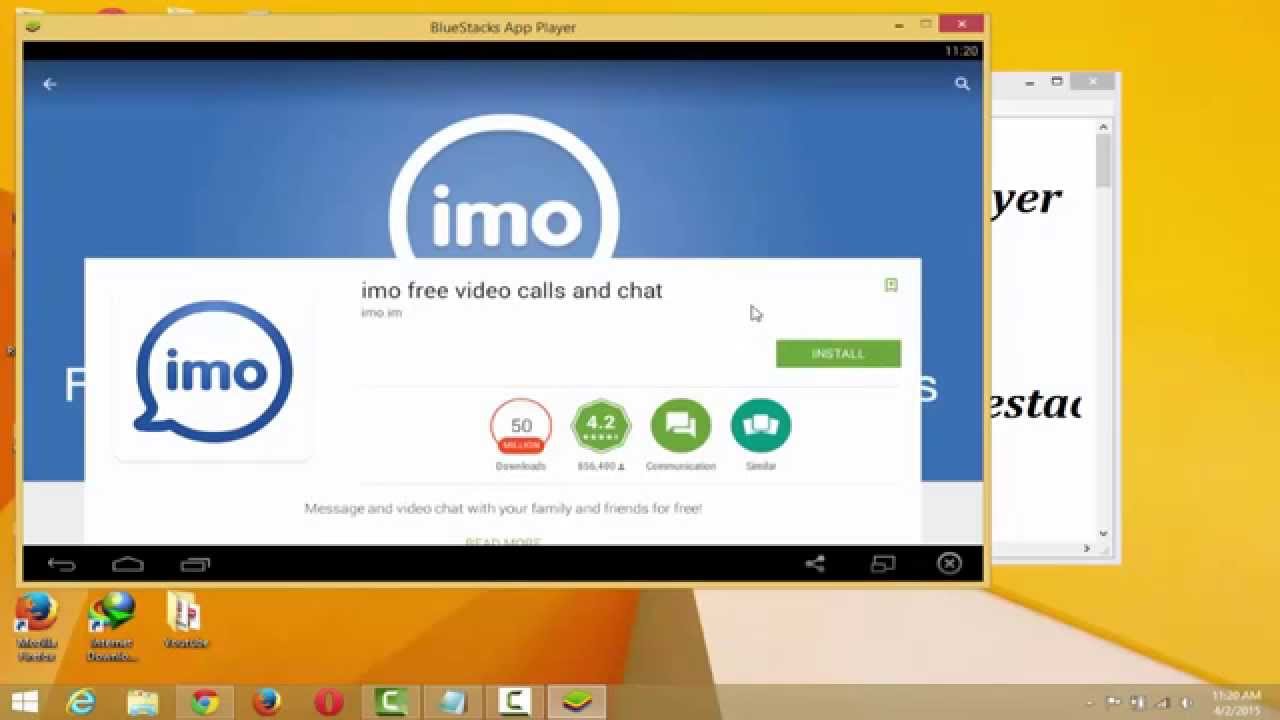Add imo to wishlist bookmark icon
The height and width of the screenshot is (720, 1280).
point(891,285)
